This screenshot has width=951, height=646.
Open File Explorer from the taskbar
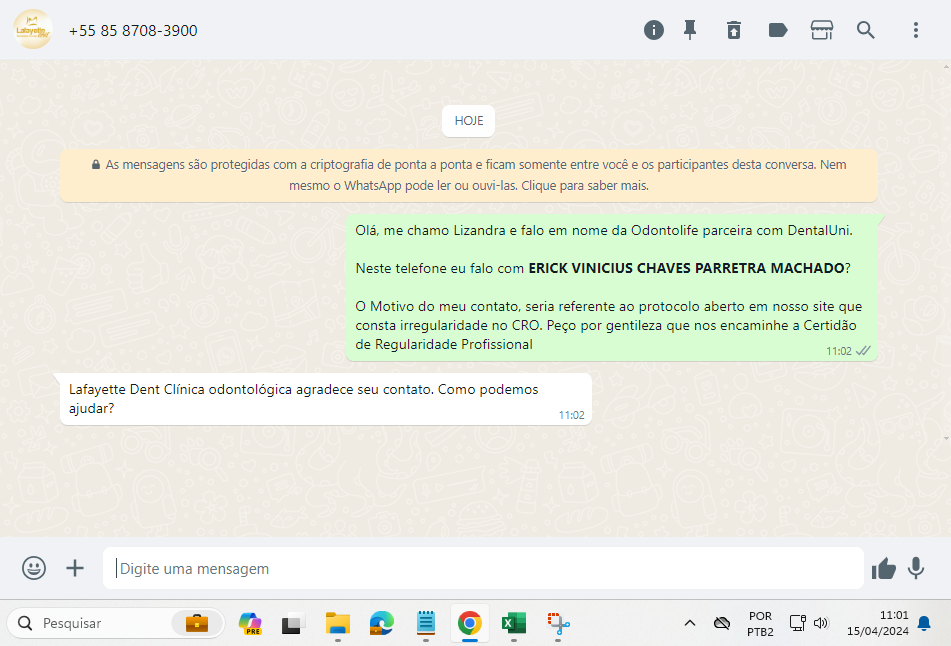(338, 623)
